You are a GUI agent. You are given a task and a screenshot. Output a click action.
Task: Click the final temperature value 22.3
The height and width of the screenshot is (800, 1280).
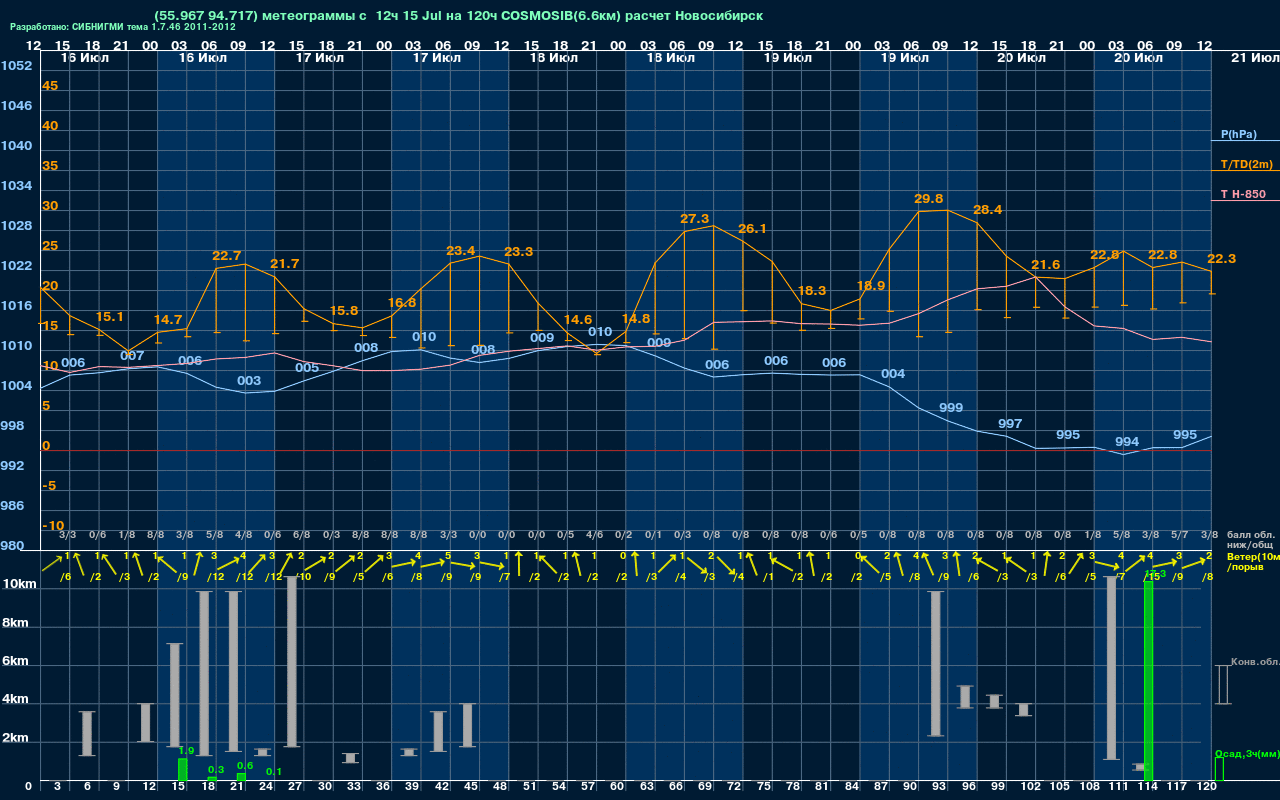click(x=1222, y=259)
